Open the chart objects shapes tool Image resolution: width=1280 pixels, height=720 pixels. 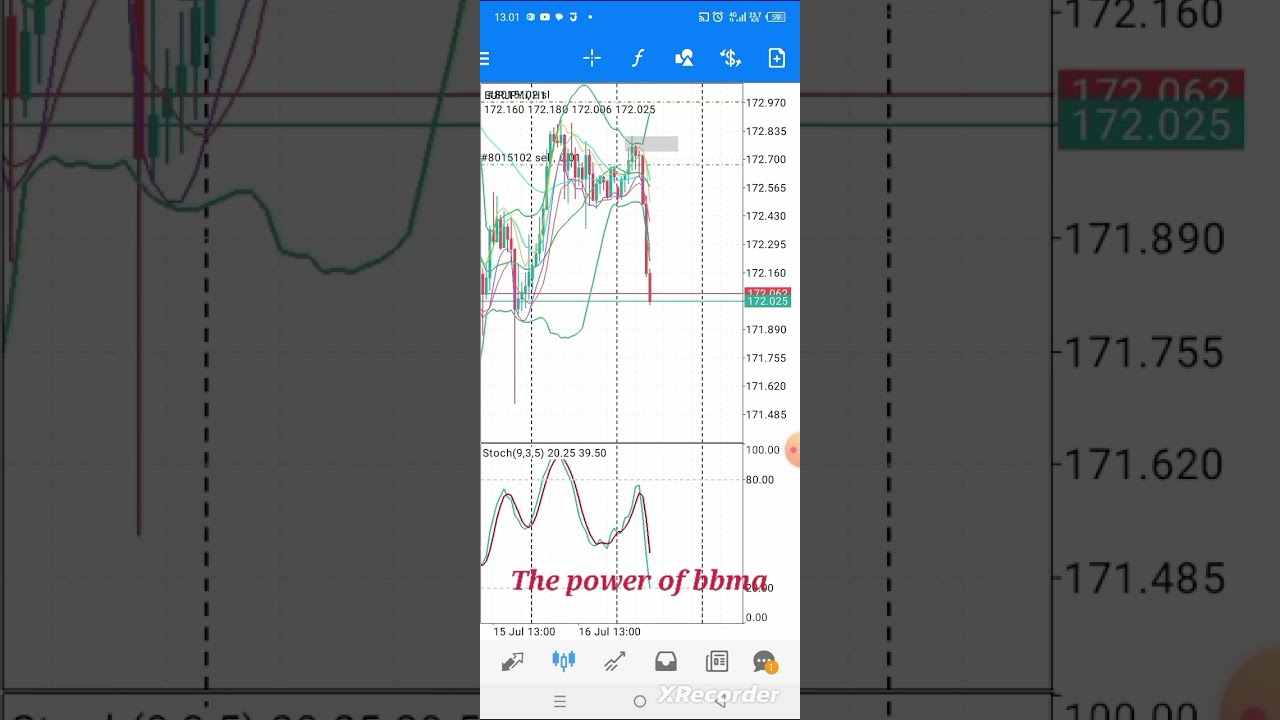click(x=684, y=59)
